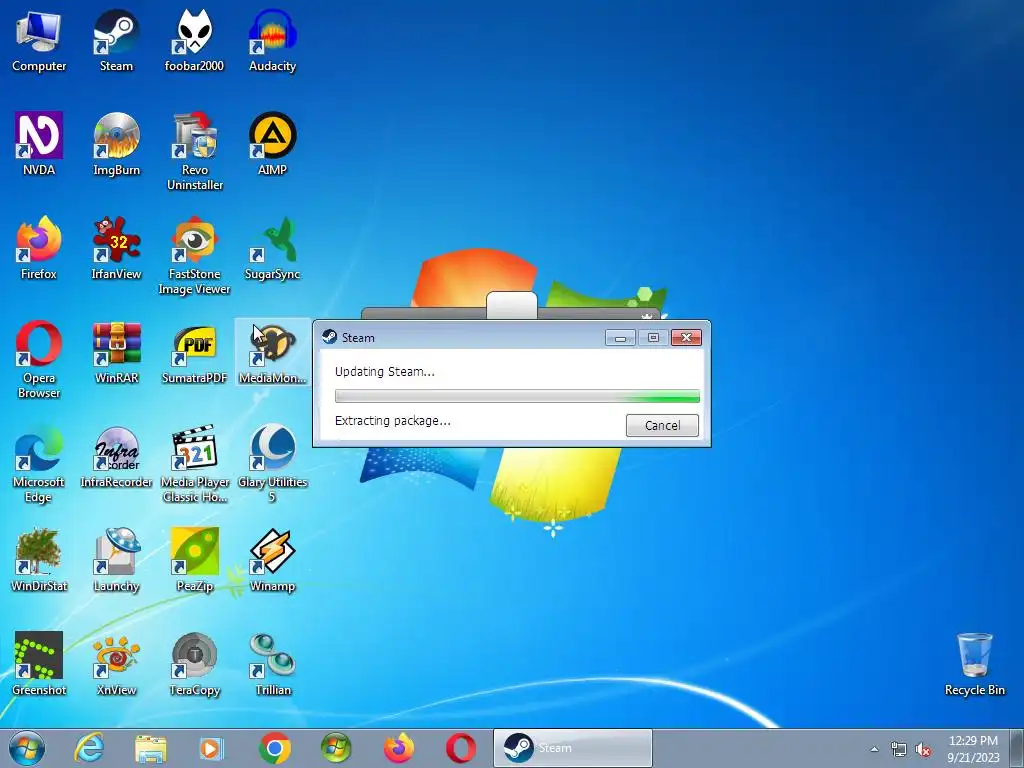
Task: Select the WinRAR desktop shortcut
Action: pyautogui.click(x=116, y=352)
